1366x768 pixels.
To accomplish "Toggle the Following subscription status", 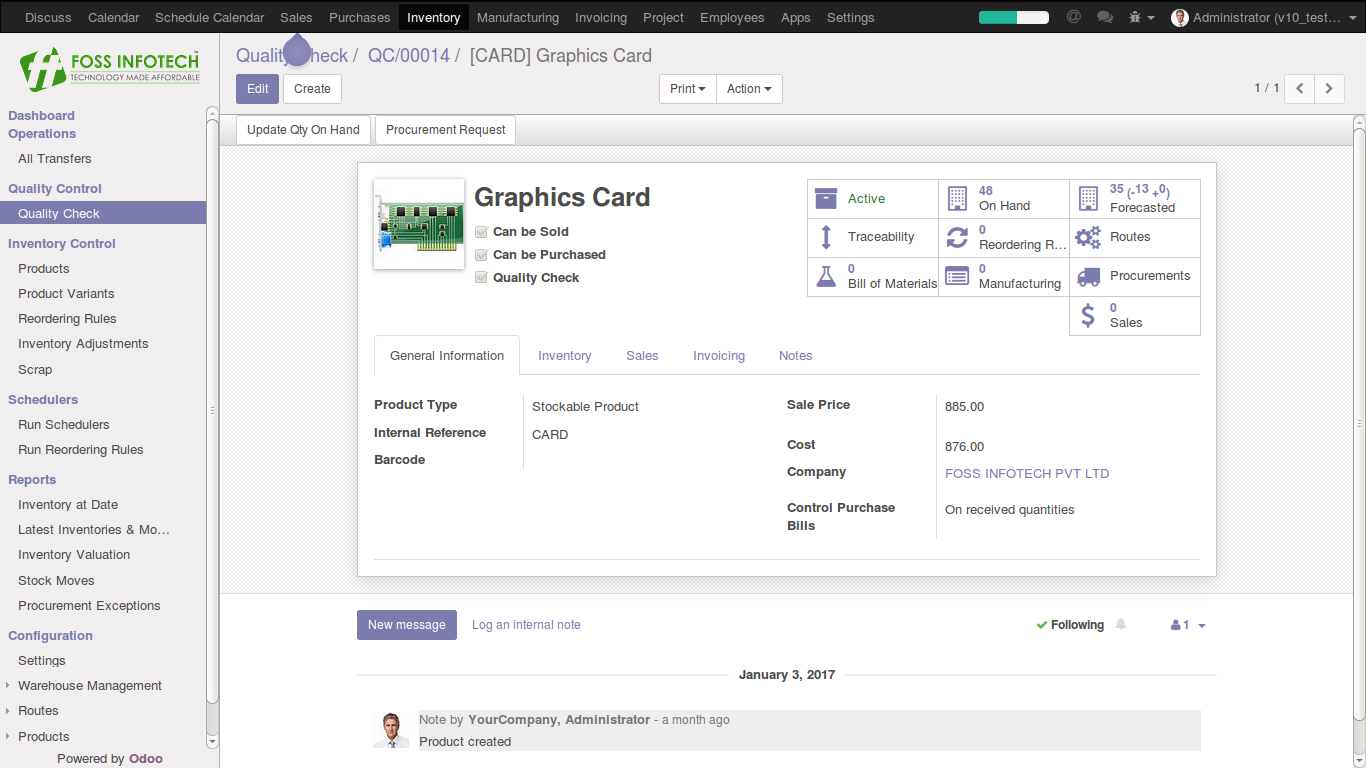I will tap(1070, 625).
